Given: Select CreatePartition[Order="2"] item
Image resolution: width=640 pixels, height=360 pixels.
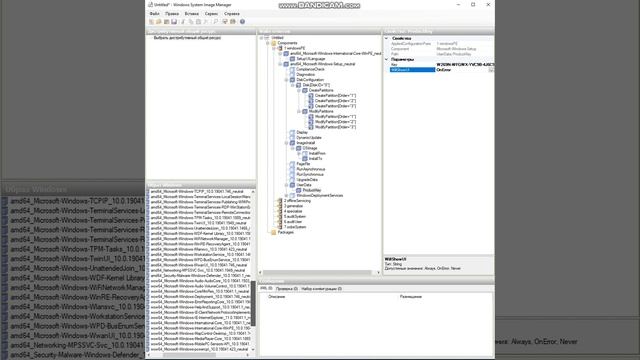Looking at the screenshot, I should 335,101.
